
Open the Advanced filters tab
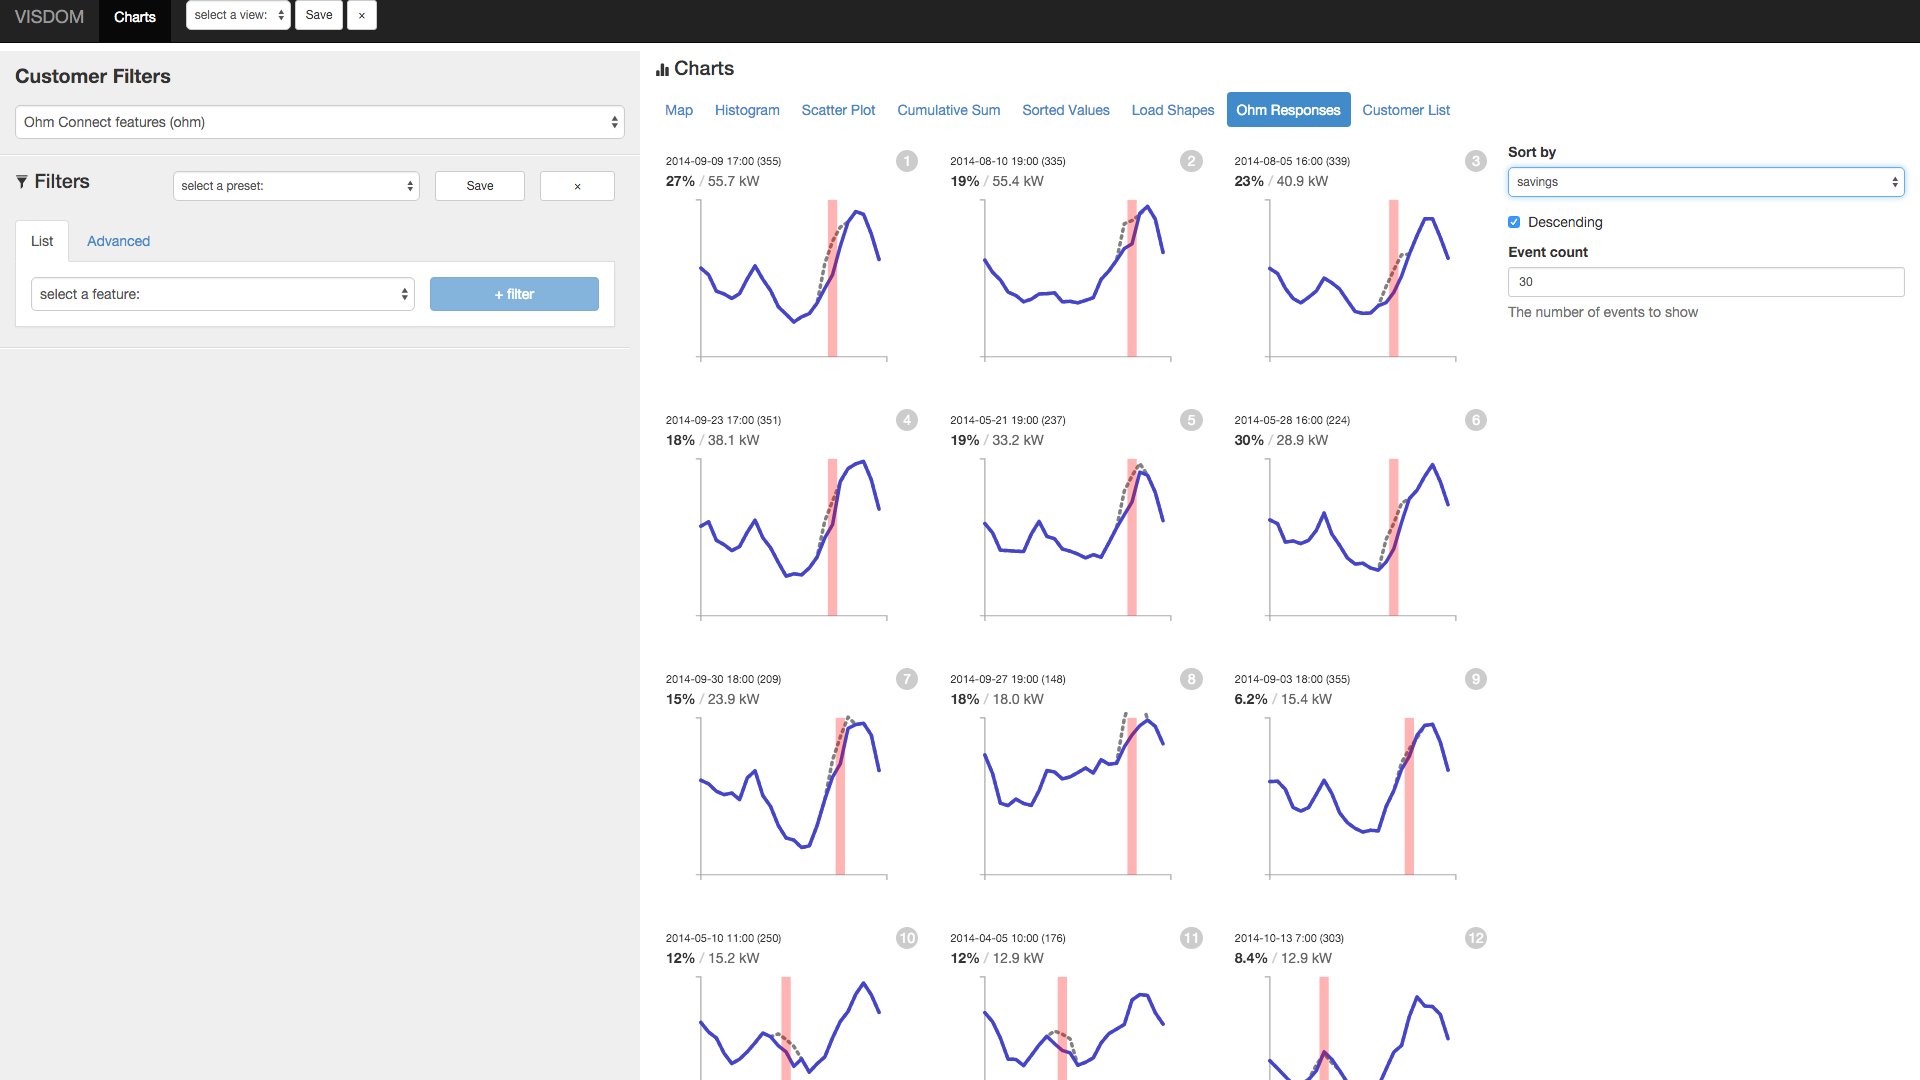118,241
